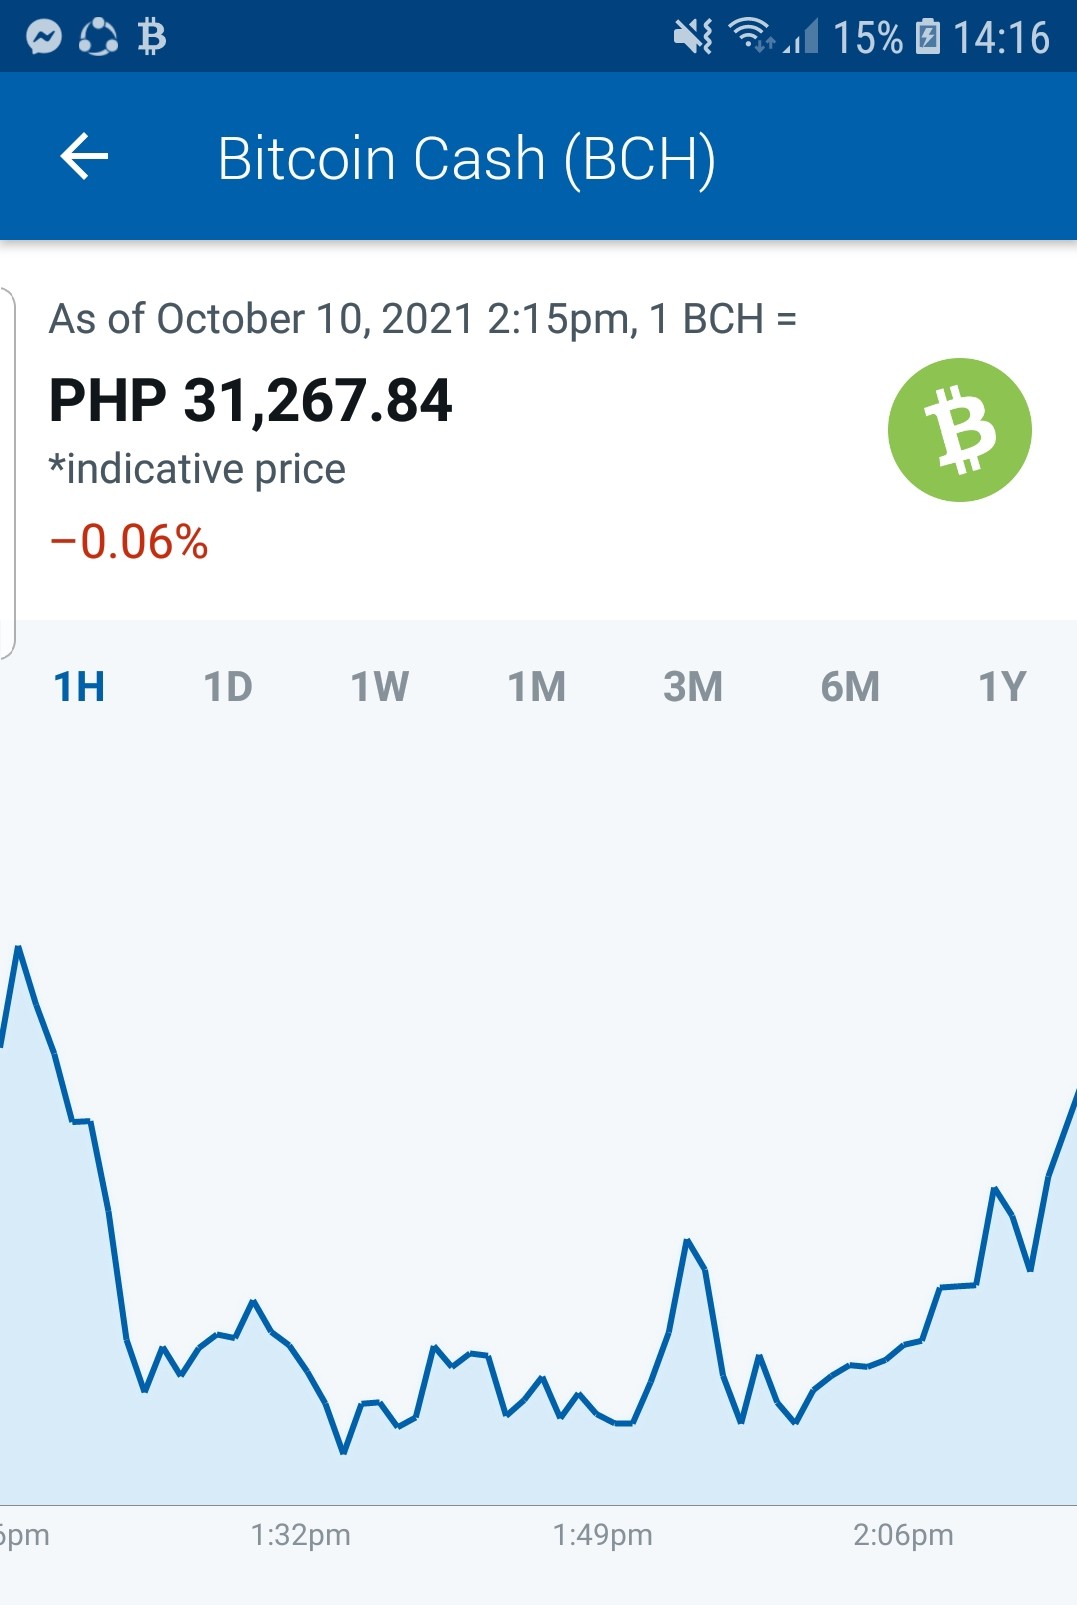Switch to the 1W chart range
This screenshot has height=1605, width=1077.
click(380, 687)
